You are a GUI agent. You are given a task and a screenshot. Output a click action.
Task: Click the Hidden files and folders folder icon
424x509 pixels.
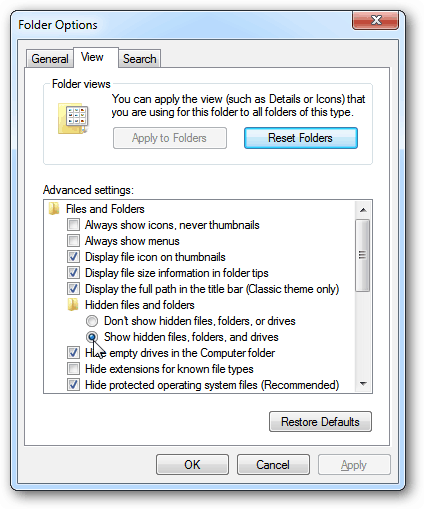tap(73, 305)
